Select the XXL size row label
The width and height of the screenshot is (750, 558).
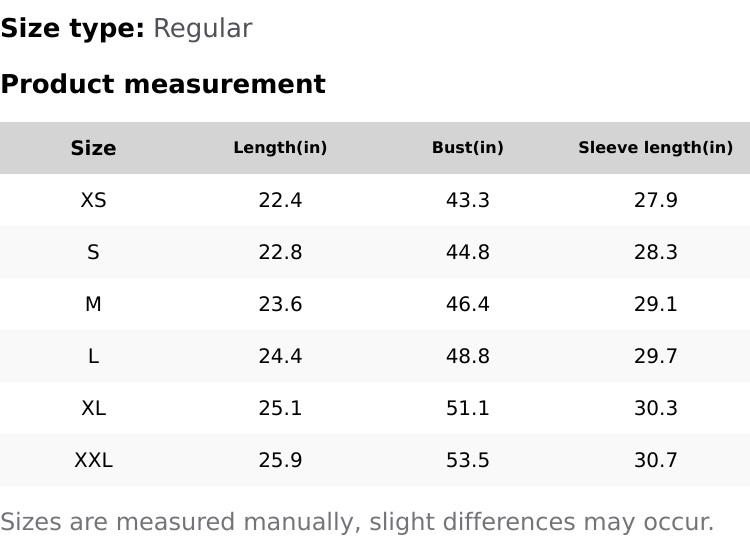coord(93,460)
